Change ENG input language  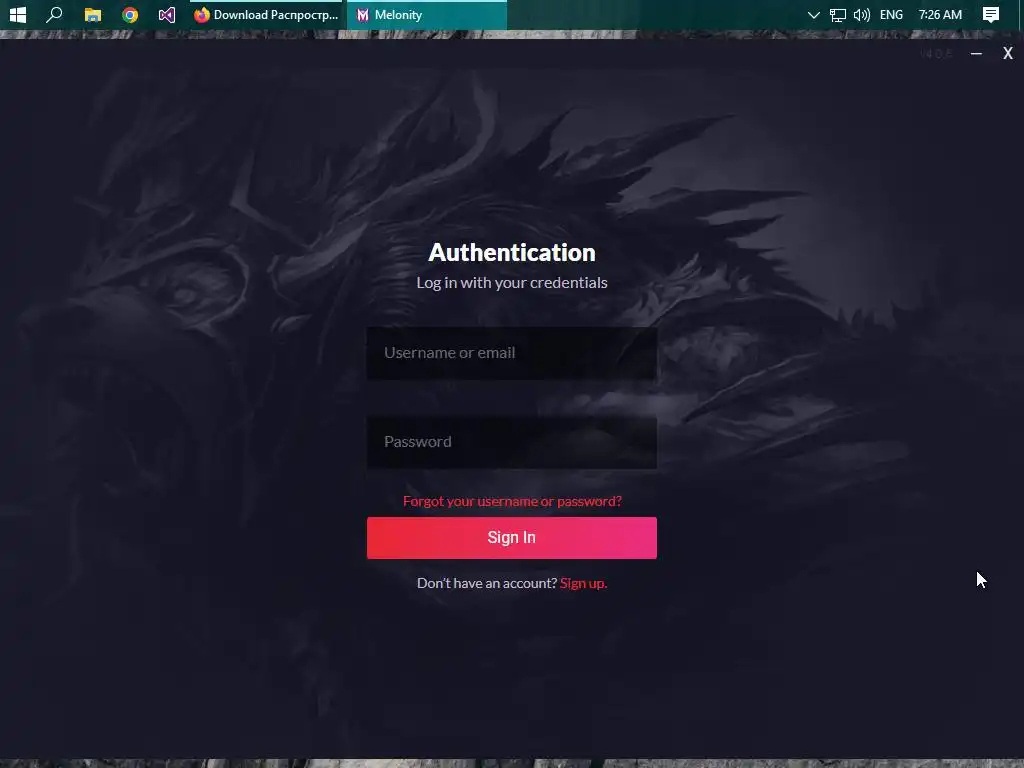891,14
